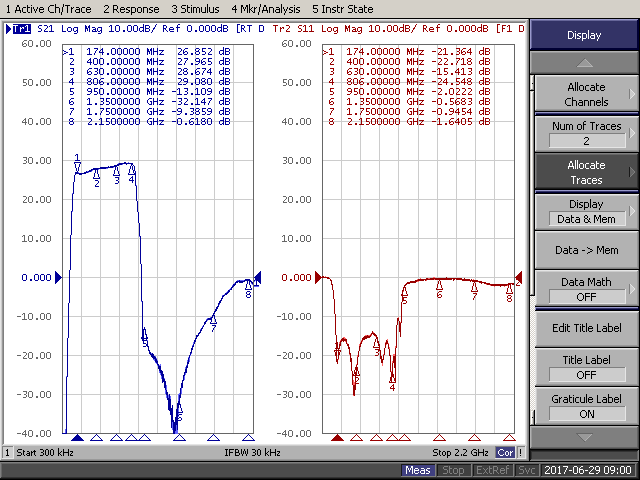The width and height of the screenshot is (640, 480).
Task: Click marker 7 triangle on S21 frequency axis
Action: tap(213, 438)
